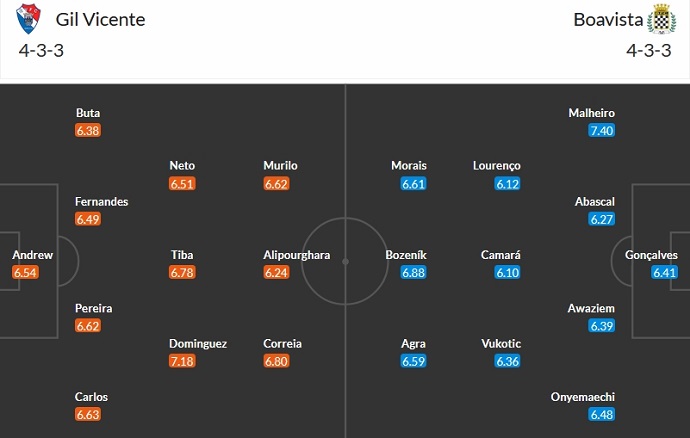Click Malheiro's 7.40 rating badge
Viewport: 690px width, 438px height.
[x=601, y=131]
